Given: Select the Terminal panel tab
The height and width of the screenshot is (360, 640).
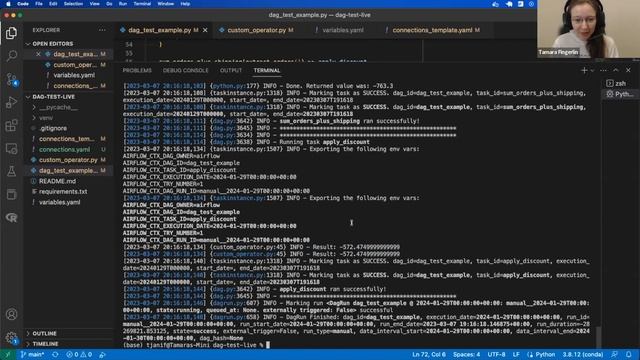Looking at the screenshot, I should (x=267, y=71).
